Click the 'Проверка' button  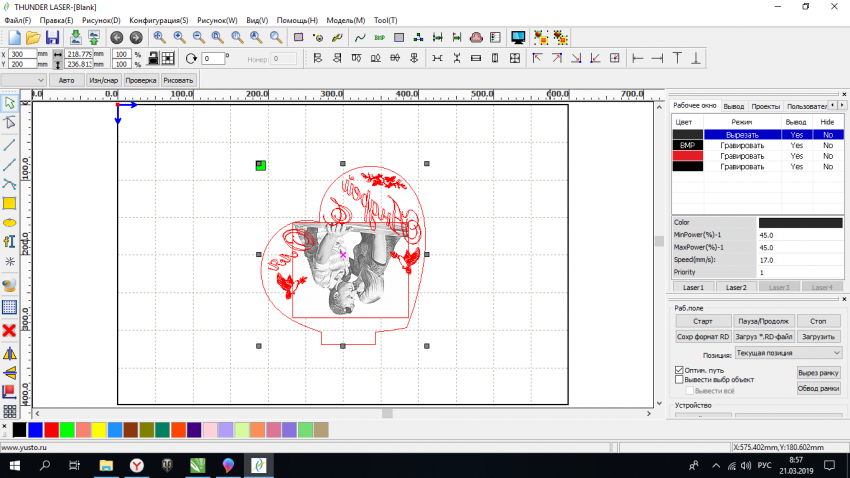click(x=141, y=80)
